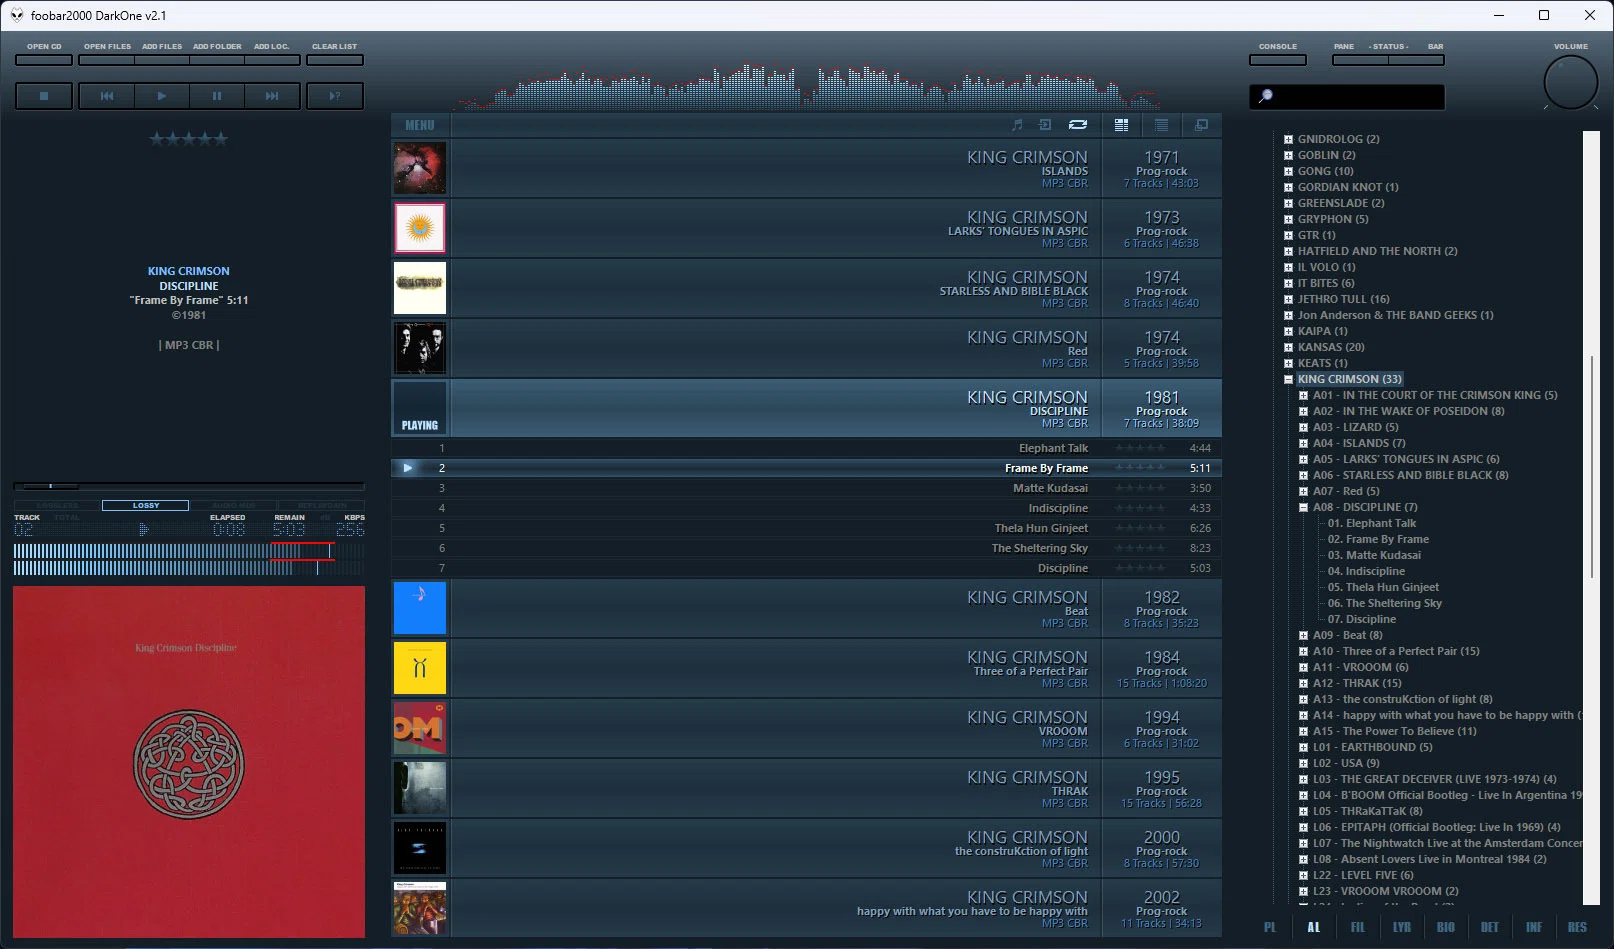Image resolution: width=1614 pixels, height=949 pixels.
Task: Play a random track button
Action: pos(335,96)
